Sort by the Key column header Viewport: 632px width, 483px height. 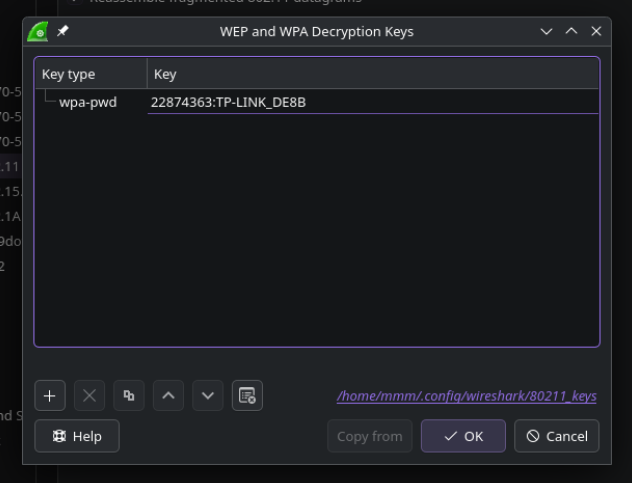pyautogui.click(x=370, y=74)
